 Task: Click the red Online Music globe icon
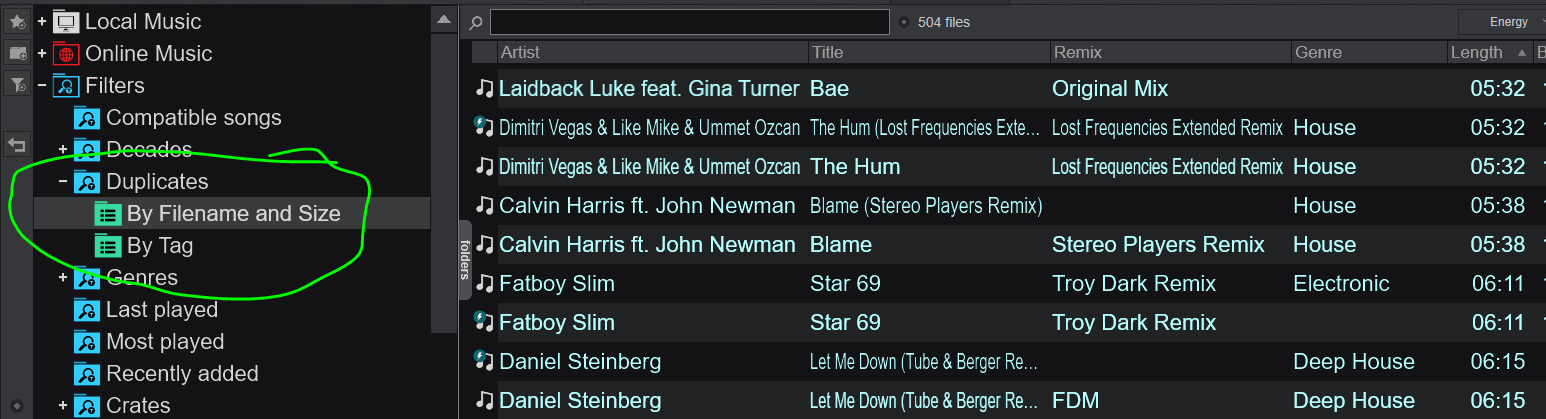point(66,53)
